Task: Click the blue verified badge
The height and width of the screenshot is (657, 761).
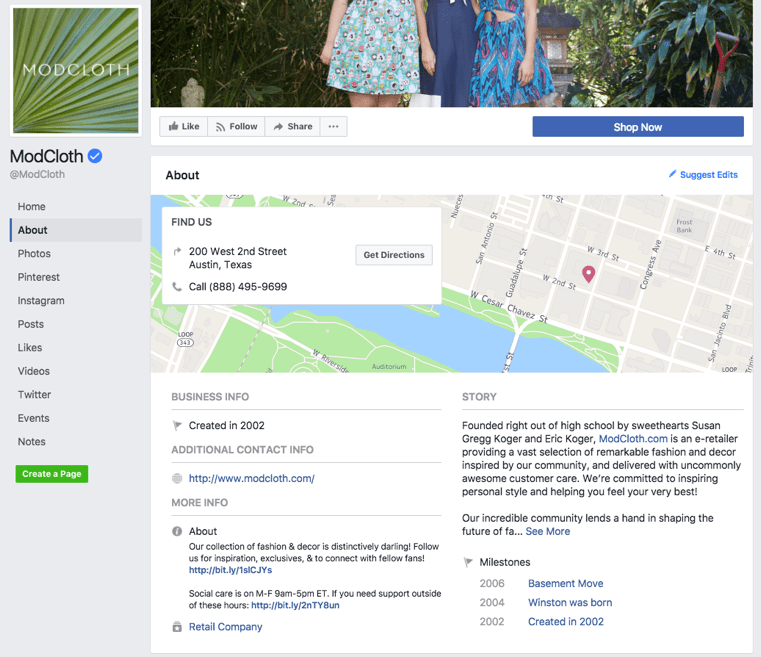Action: [x=95, y=156]
